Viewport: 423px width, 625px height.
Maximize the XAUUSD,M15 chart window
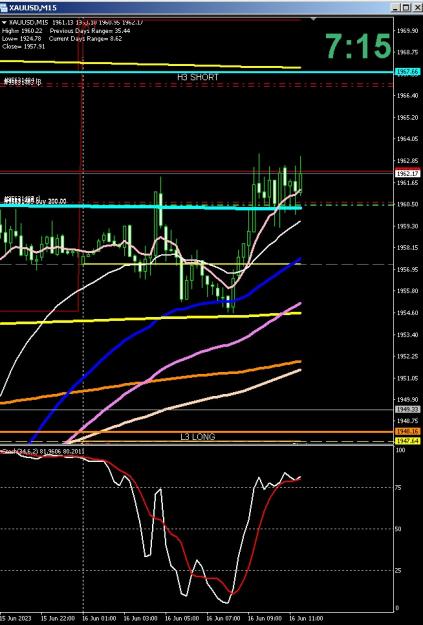pyautogui.click(x=405, y=8)
